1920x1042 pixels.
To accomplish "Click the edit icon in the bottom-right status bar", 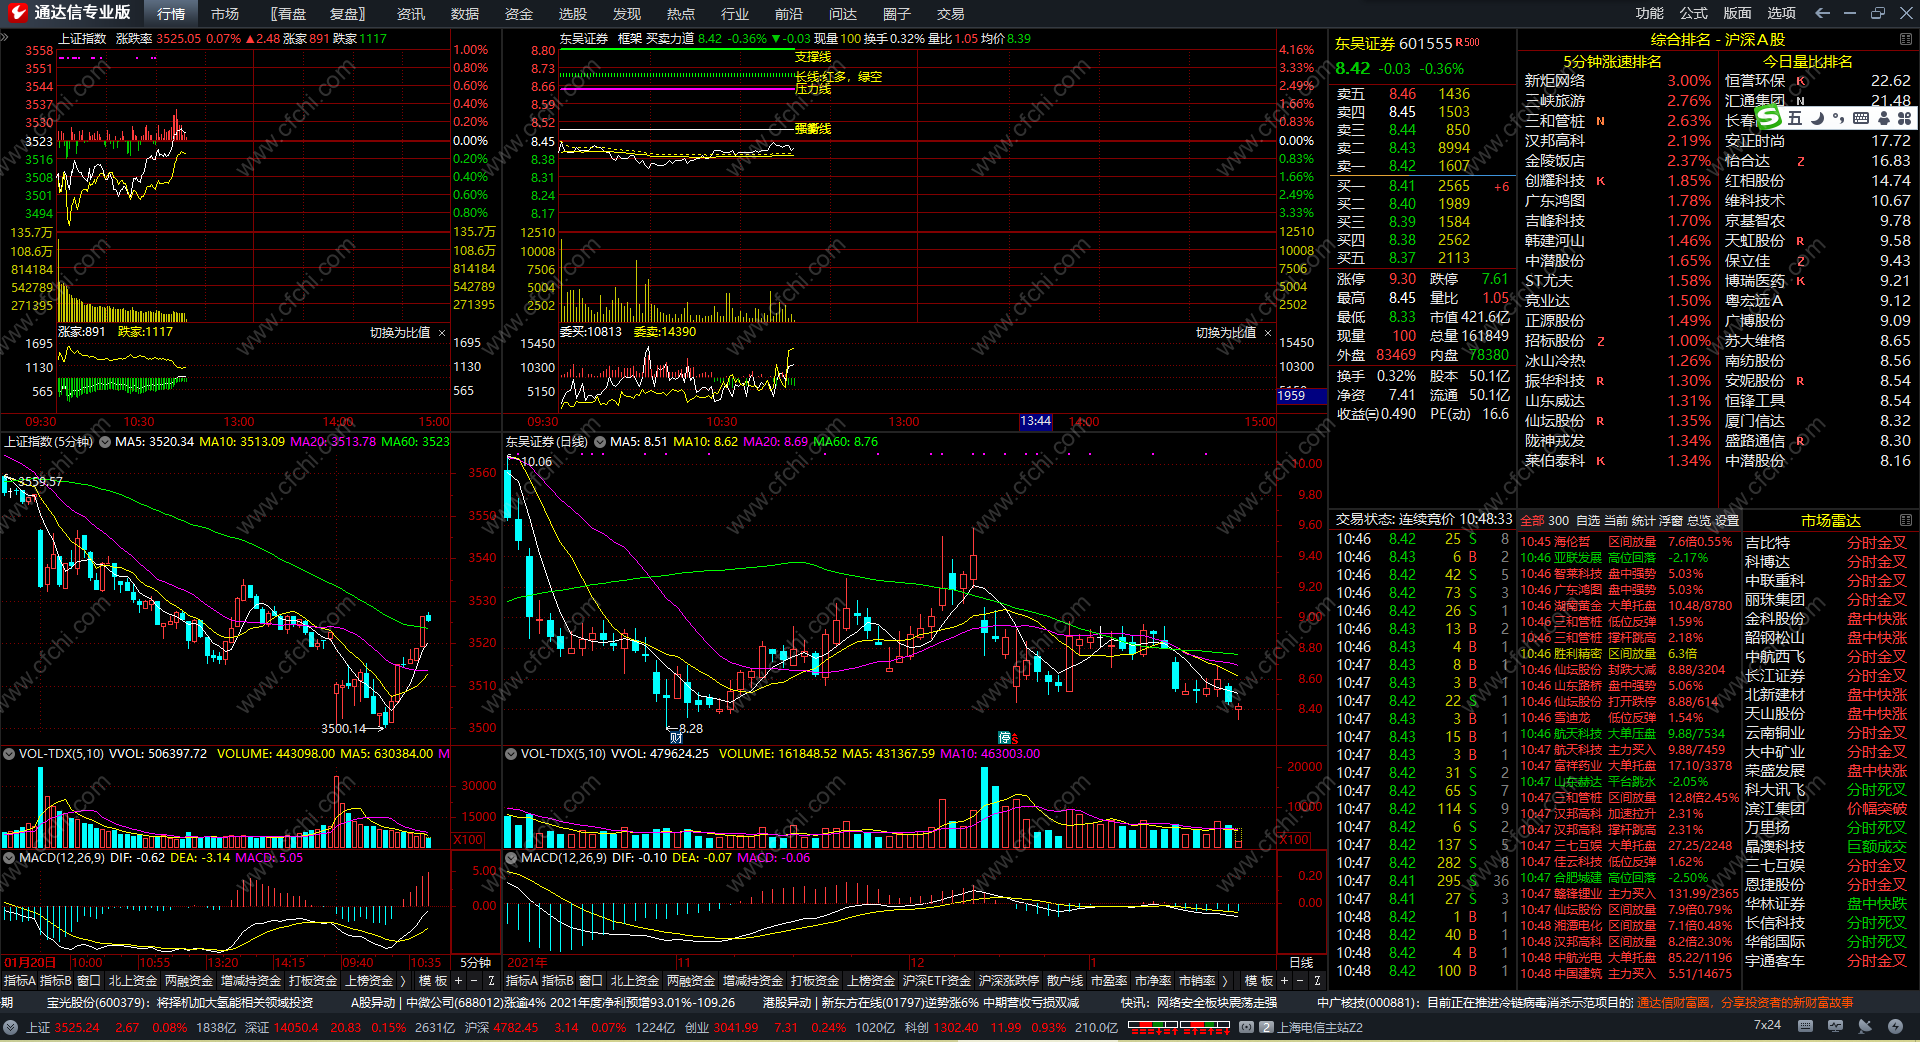I will (x=1835, y=1026).
